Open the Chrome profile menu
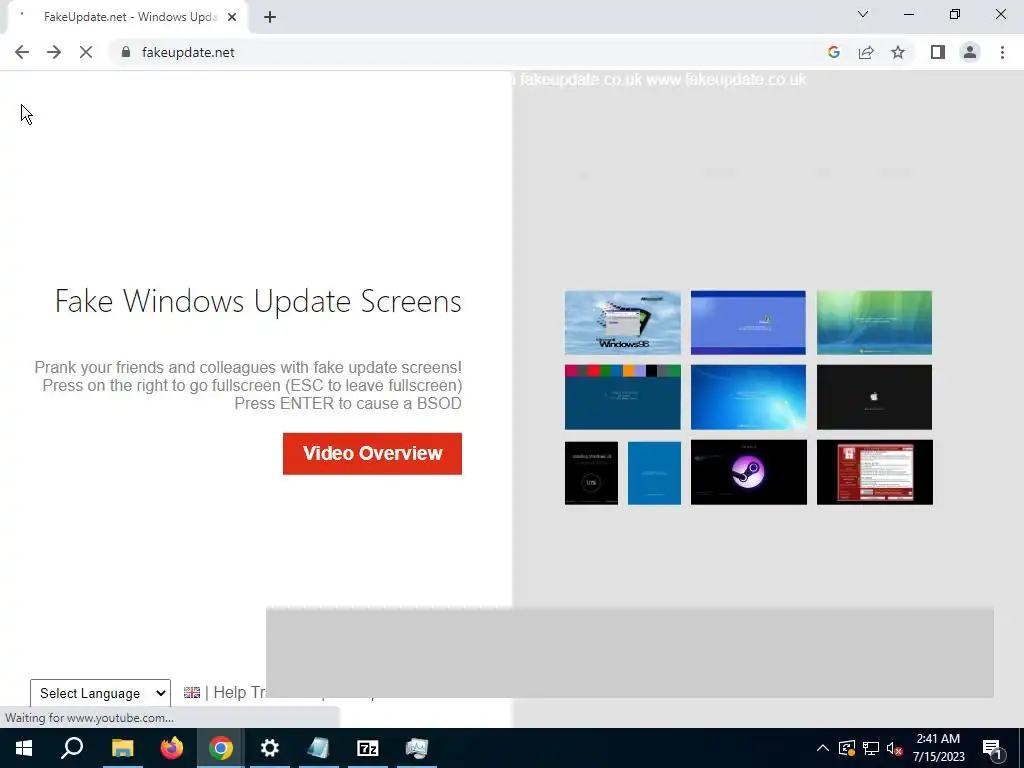 click(970, 52)
